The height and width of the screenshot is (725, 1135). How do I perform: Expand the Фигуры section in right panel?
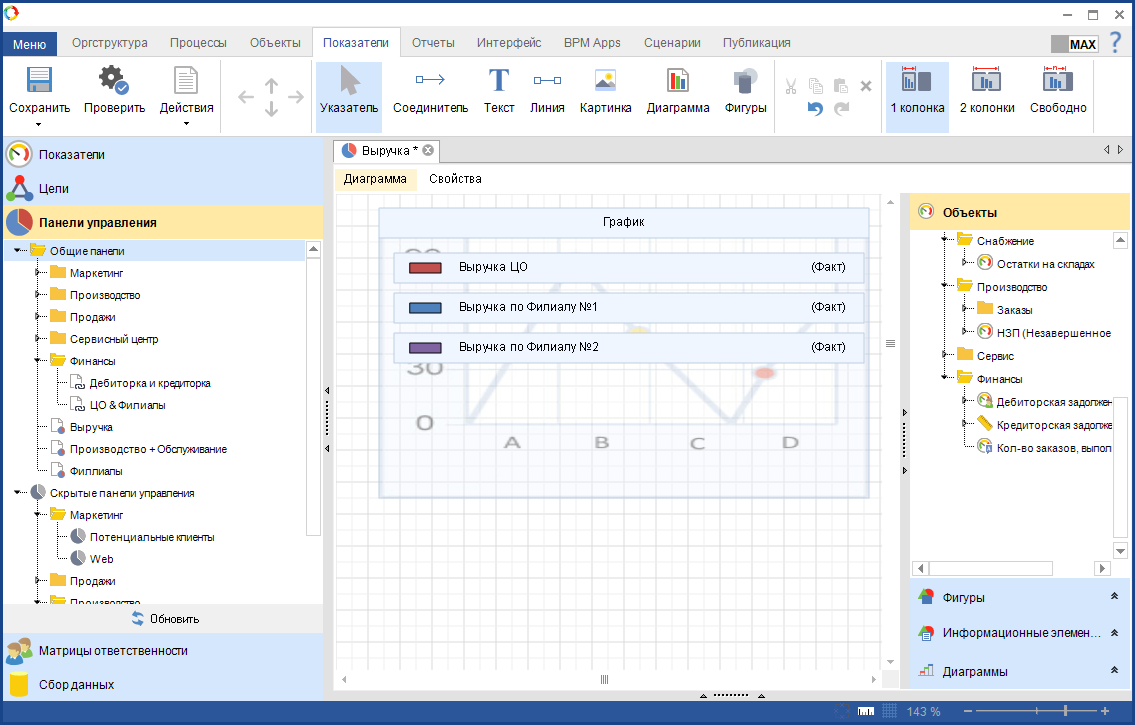1114,597
